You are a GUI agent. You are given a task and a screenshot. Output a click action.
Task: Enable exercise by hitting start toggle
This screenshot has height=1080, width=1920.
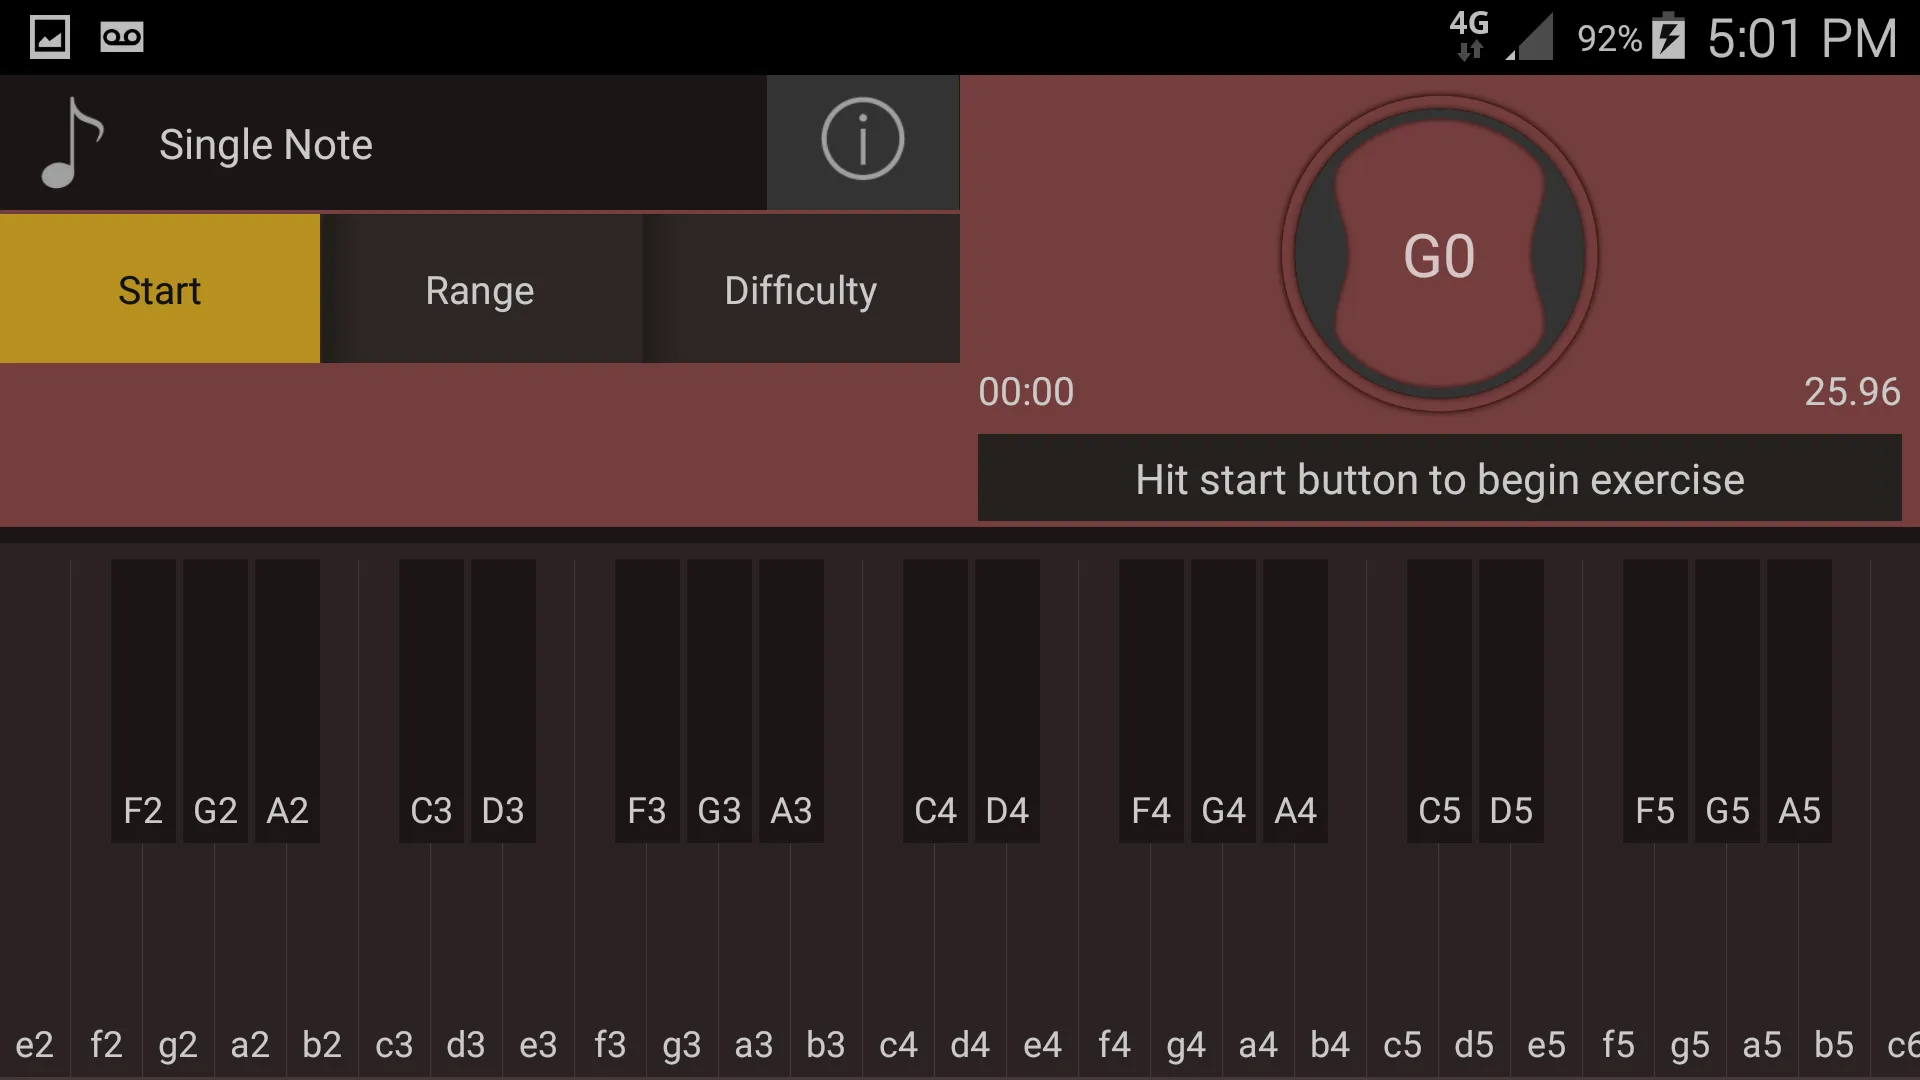160,290
